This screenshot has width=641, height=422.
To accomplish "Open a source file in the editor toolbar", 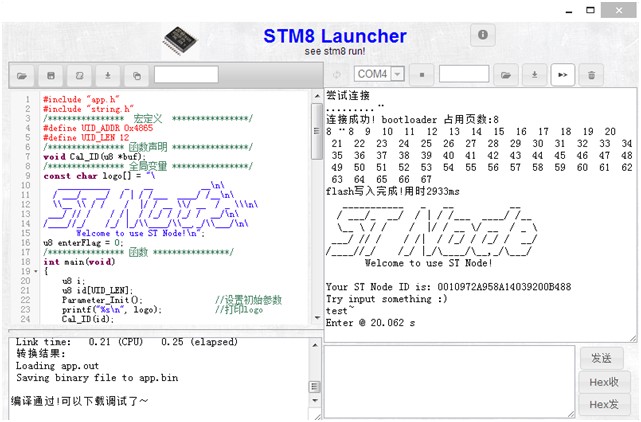I will coord(22,76).
